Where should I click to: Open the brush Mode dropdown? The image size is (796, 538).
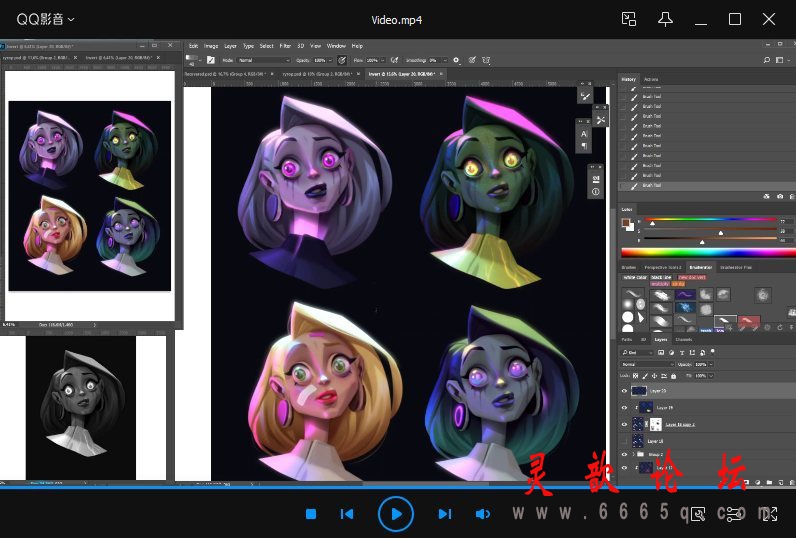[263, 60]
